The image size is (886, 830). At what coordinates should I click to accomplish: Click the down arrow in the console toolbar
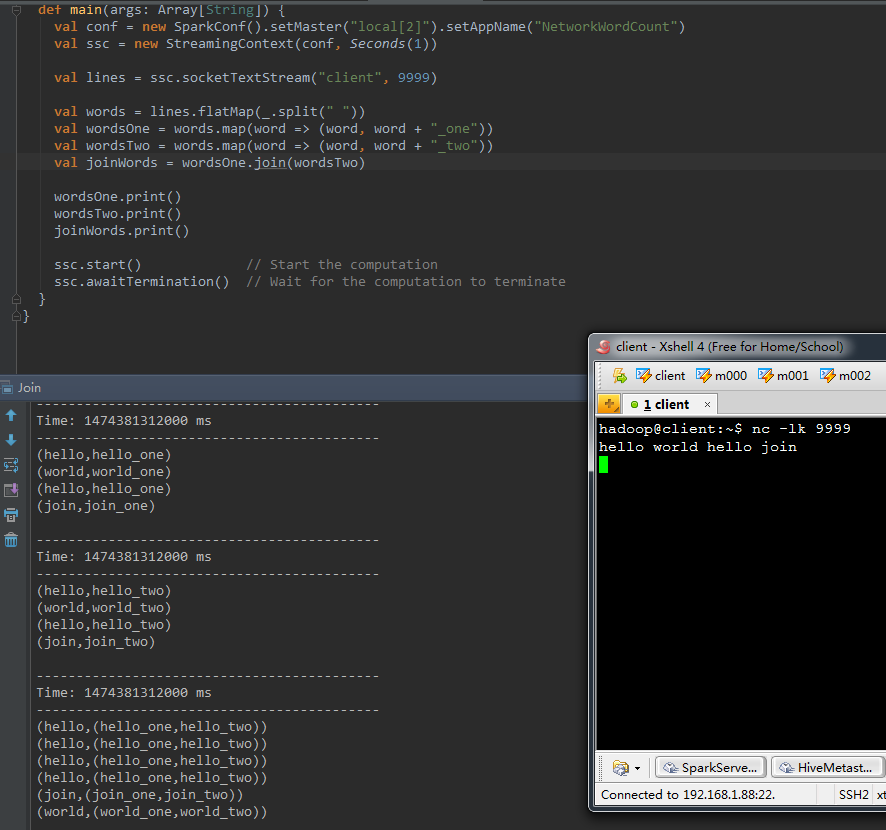point(11,440)
